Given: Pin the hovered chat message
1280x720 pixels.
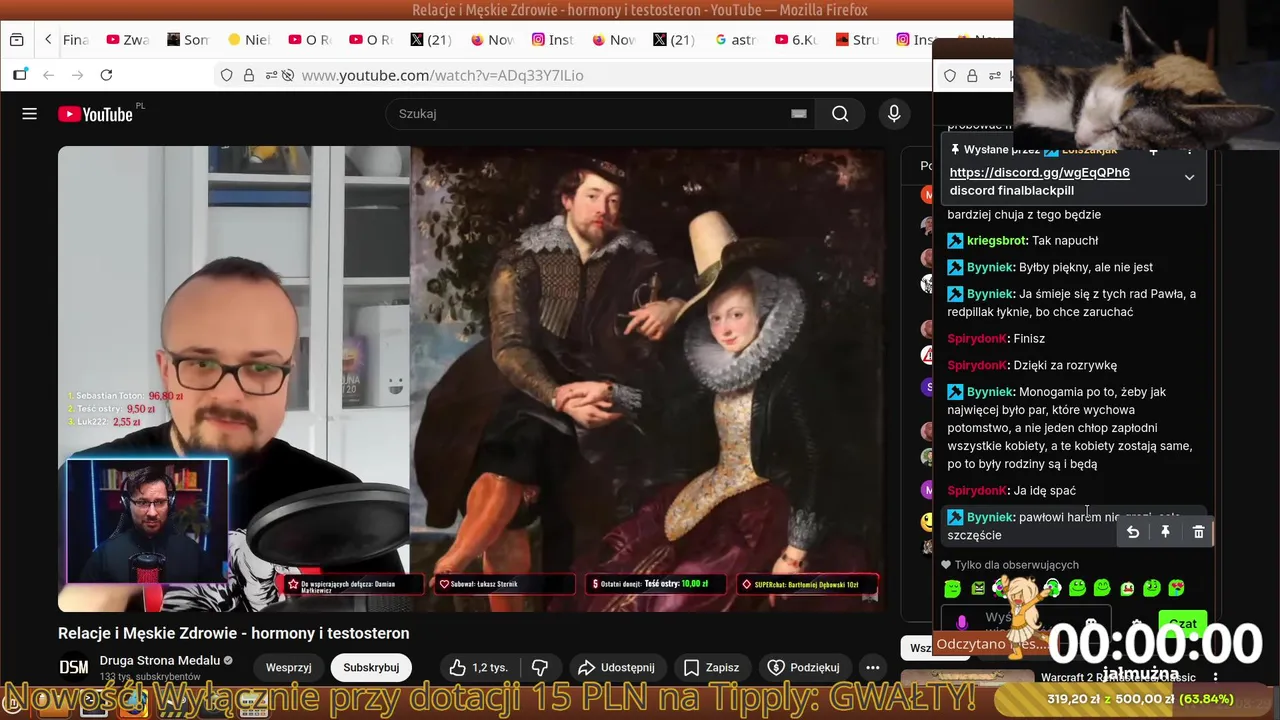Looking at the screenshot, I should (x=1165, y=533).
